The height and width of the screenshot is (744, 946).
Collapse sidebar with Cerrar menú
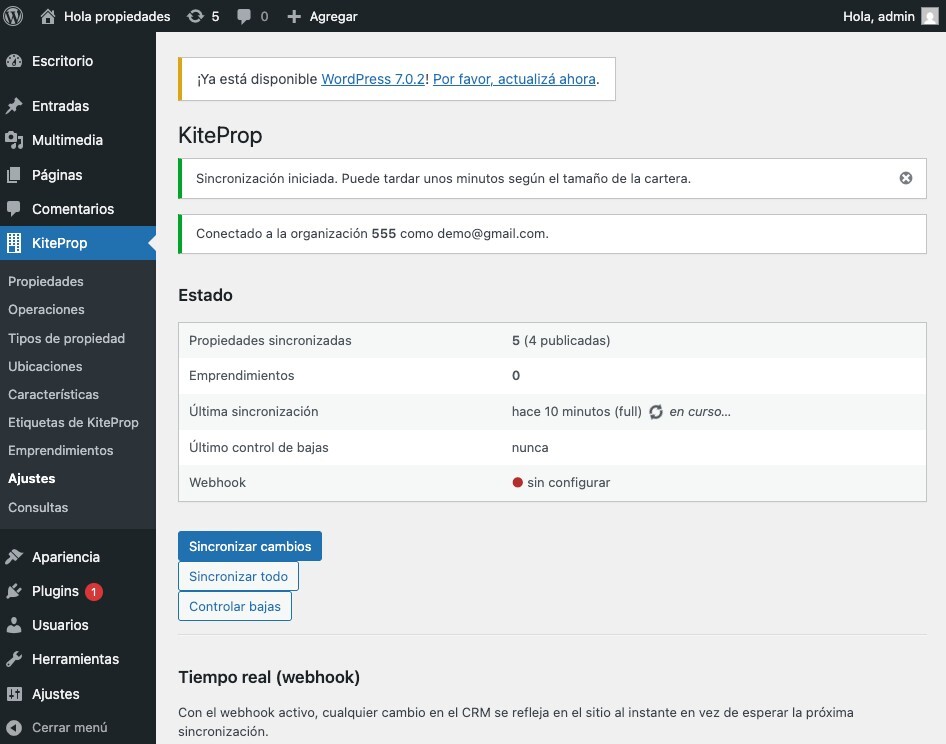pos(78,728)
